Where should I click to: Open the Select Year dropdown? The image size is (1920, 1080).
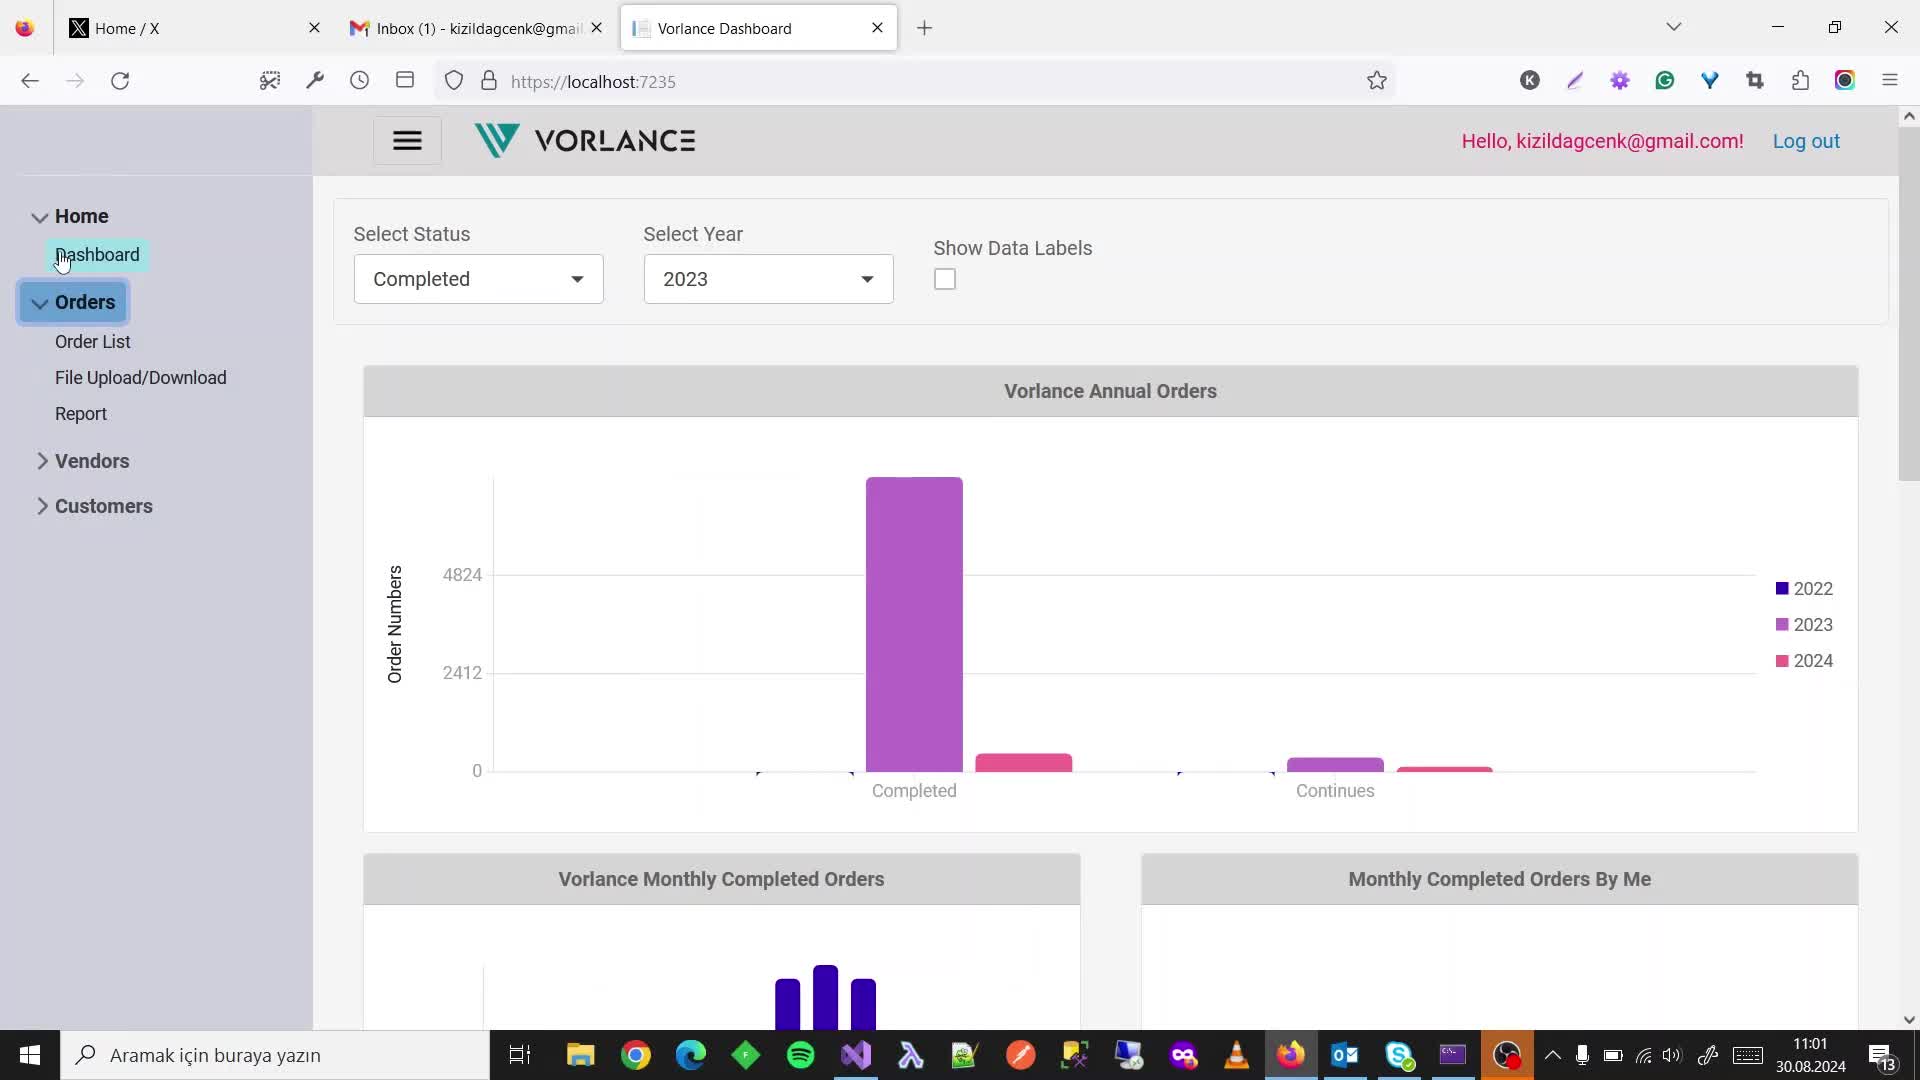(766, 279)
